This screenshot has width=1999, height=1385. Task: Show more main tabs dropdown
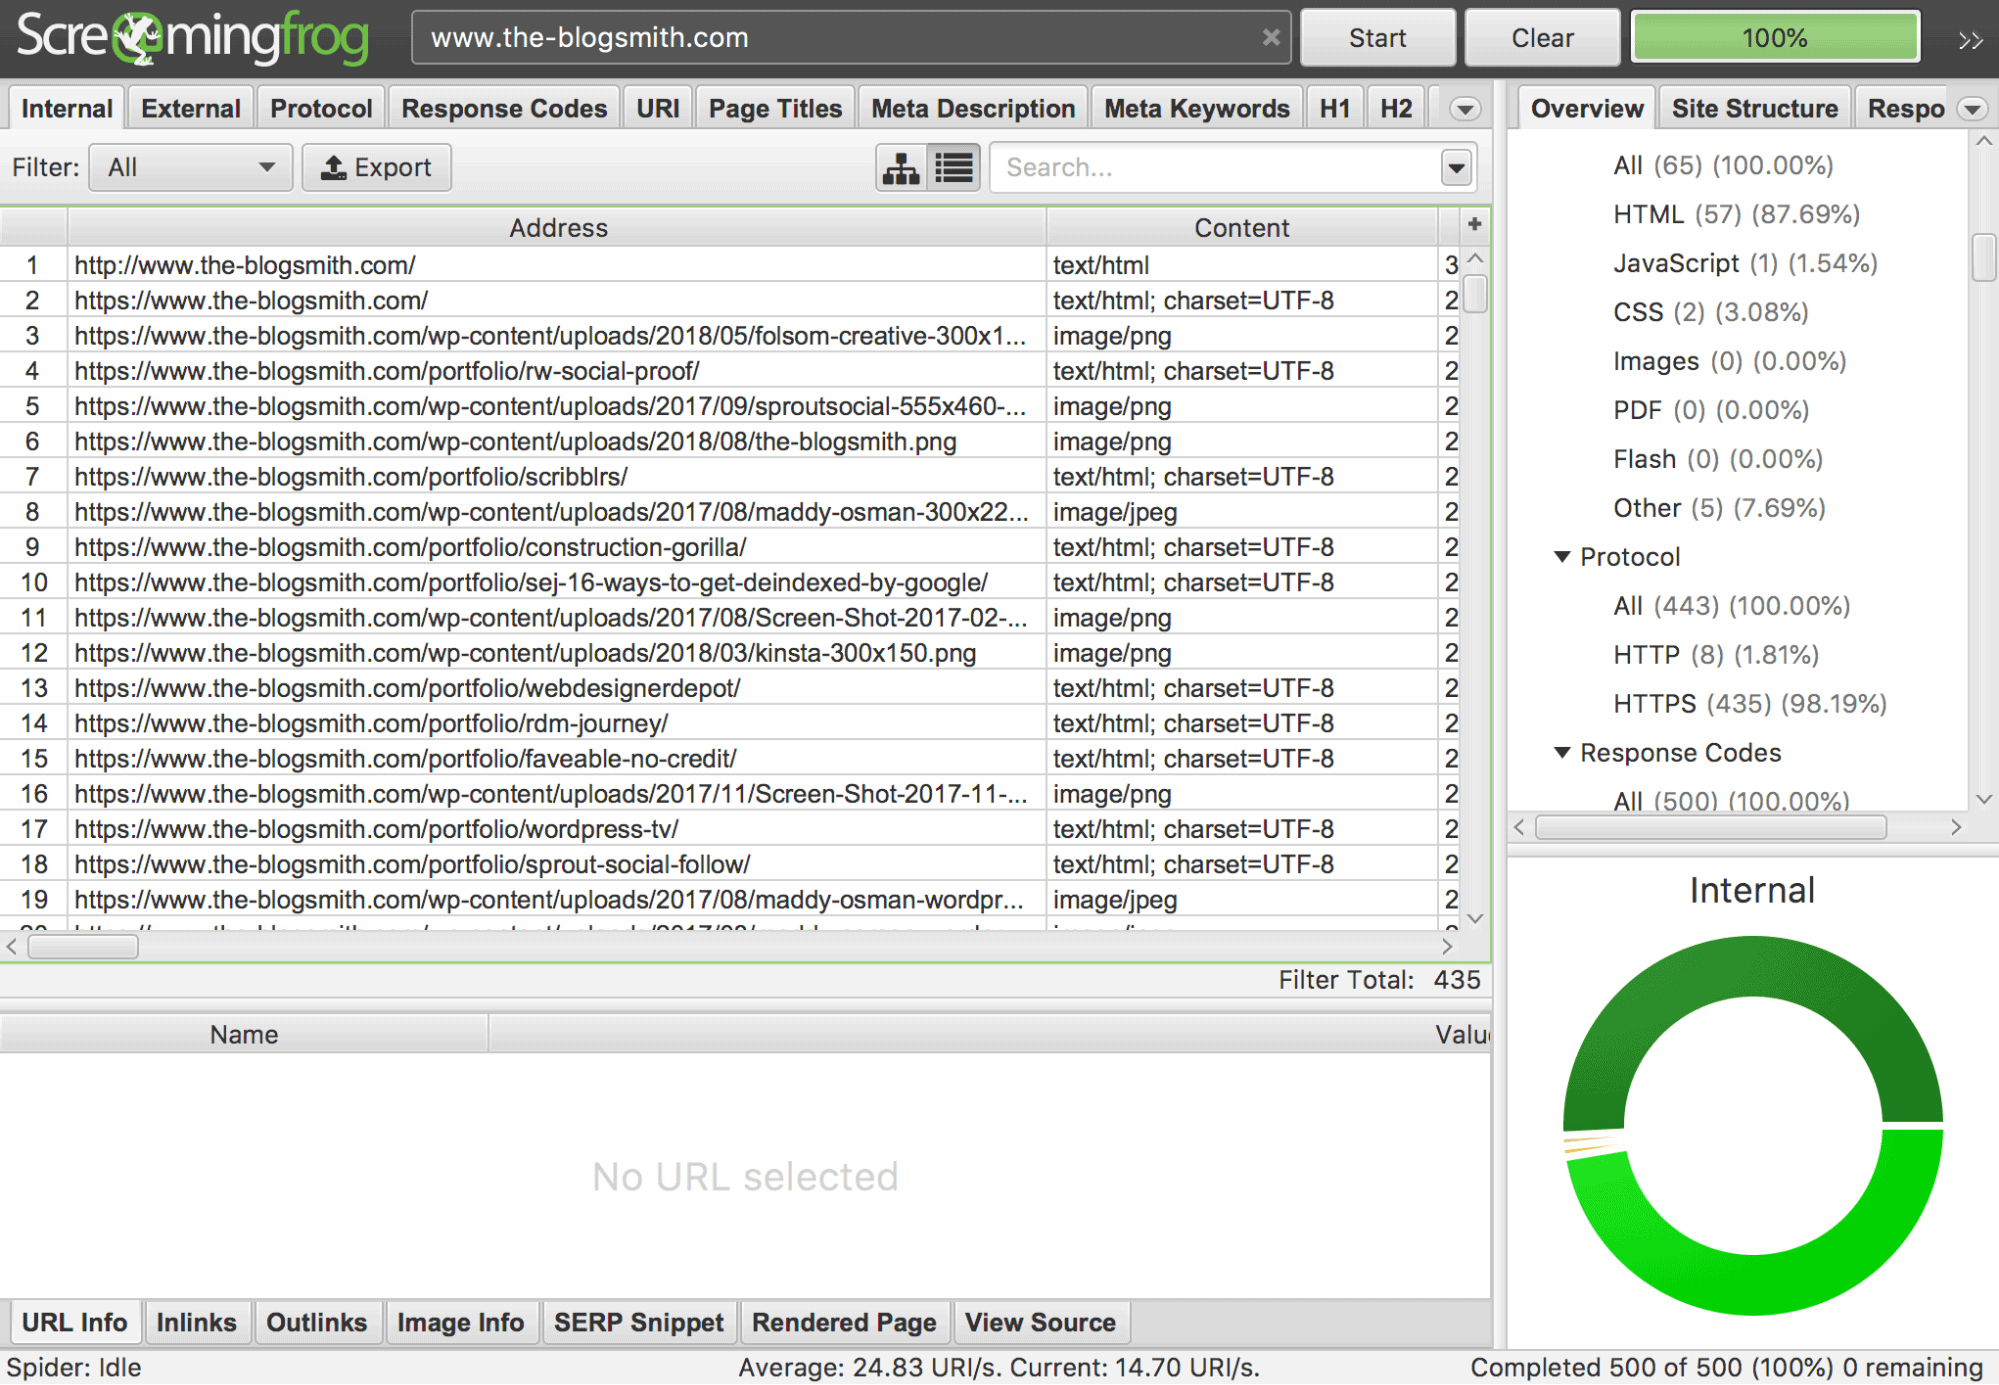click(1465, 109)
